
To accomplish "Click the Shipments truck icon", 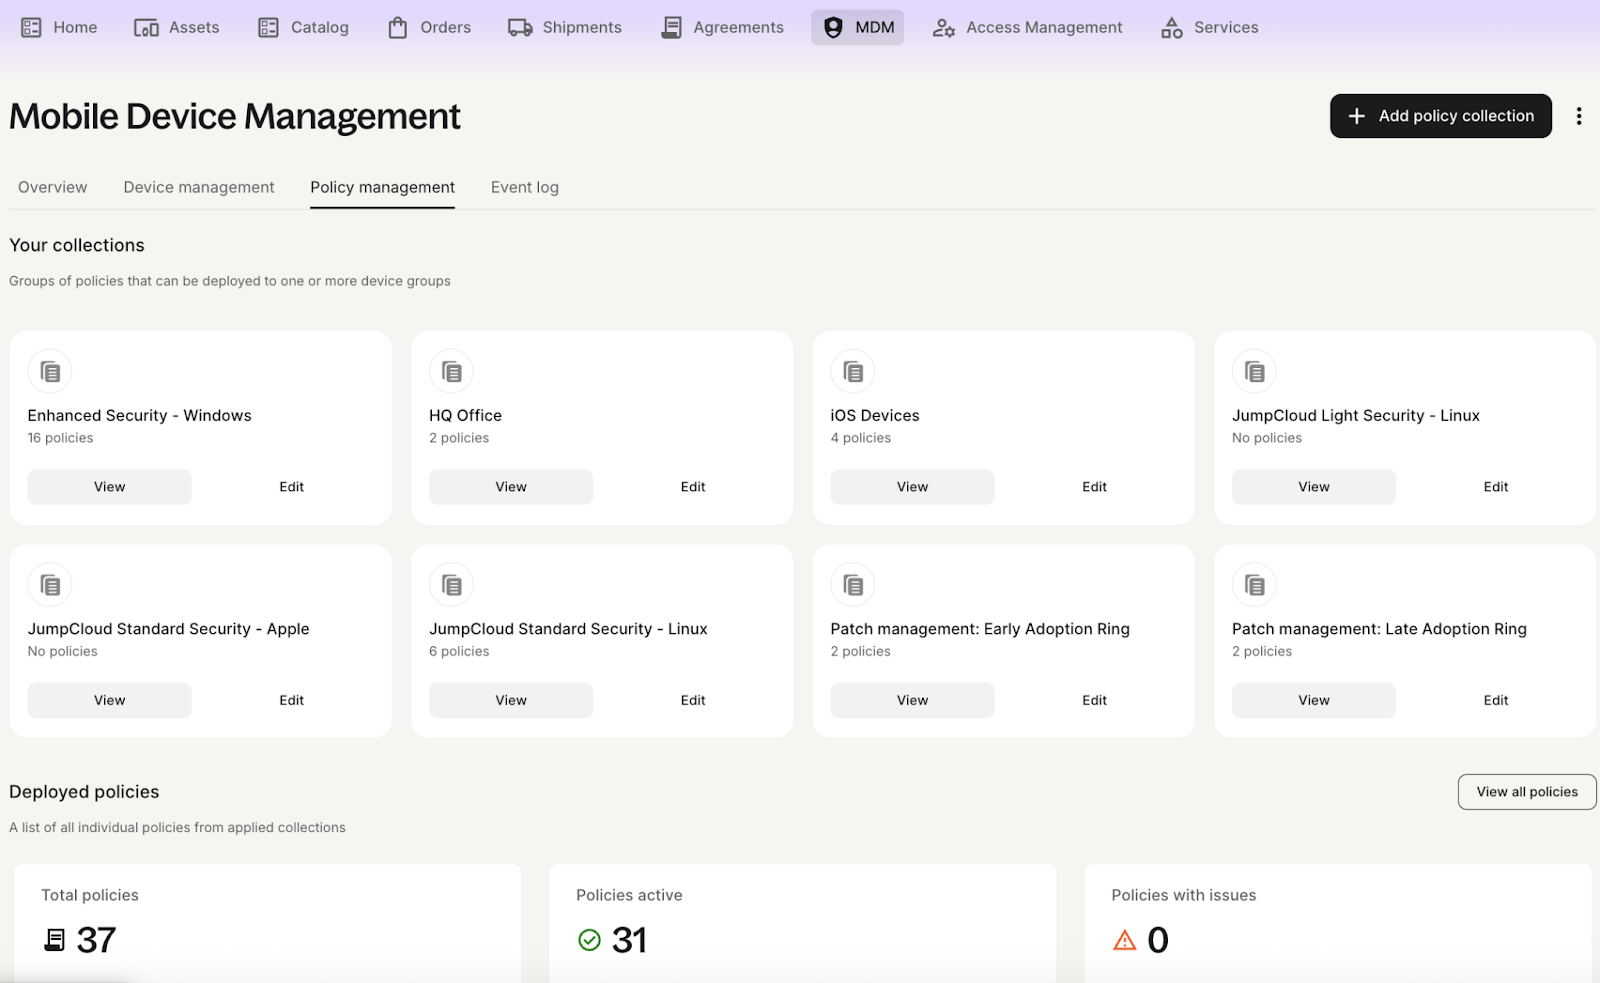I will click(519, 28).
